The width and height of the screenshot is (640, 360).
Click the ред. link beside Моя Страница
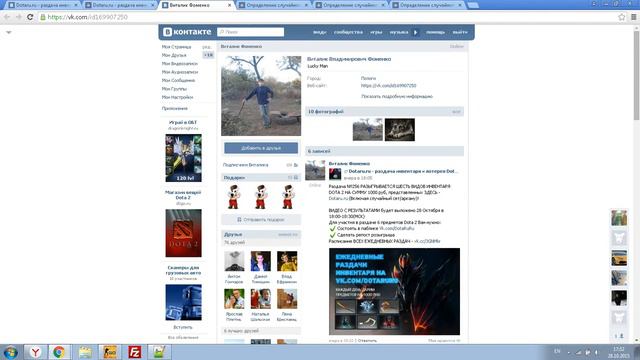pos(207,47)
